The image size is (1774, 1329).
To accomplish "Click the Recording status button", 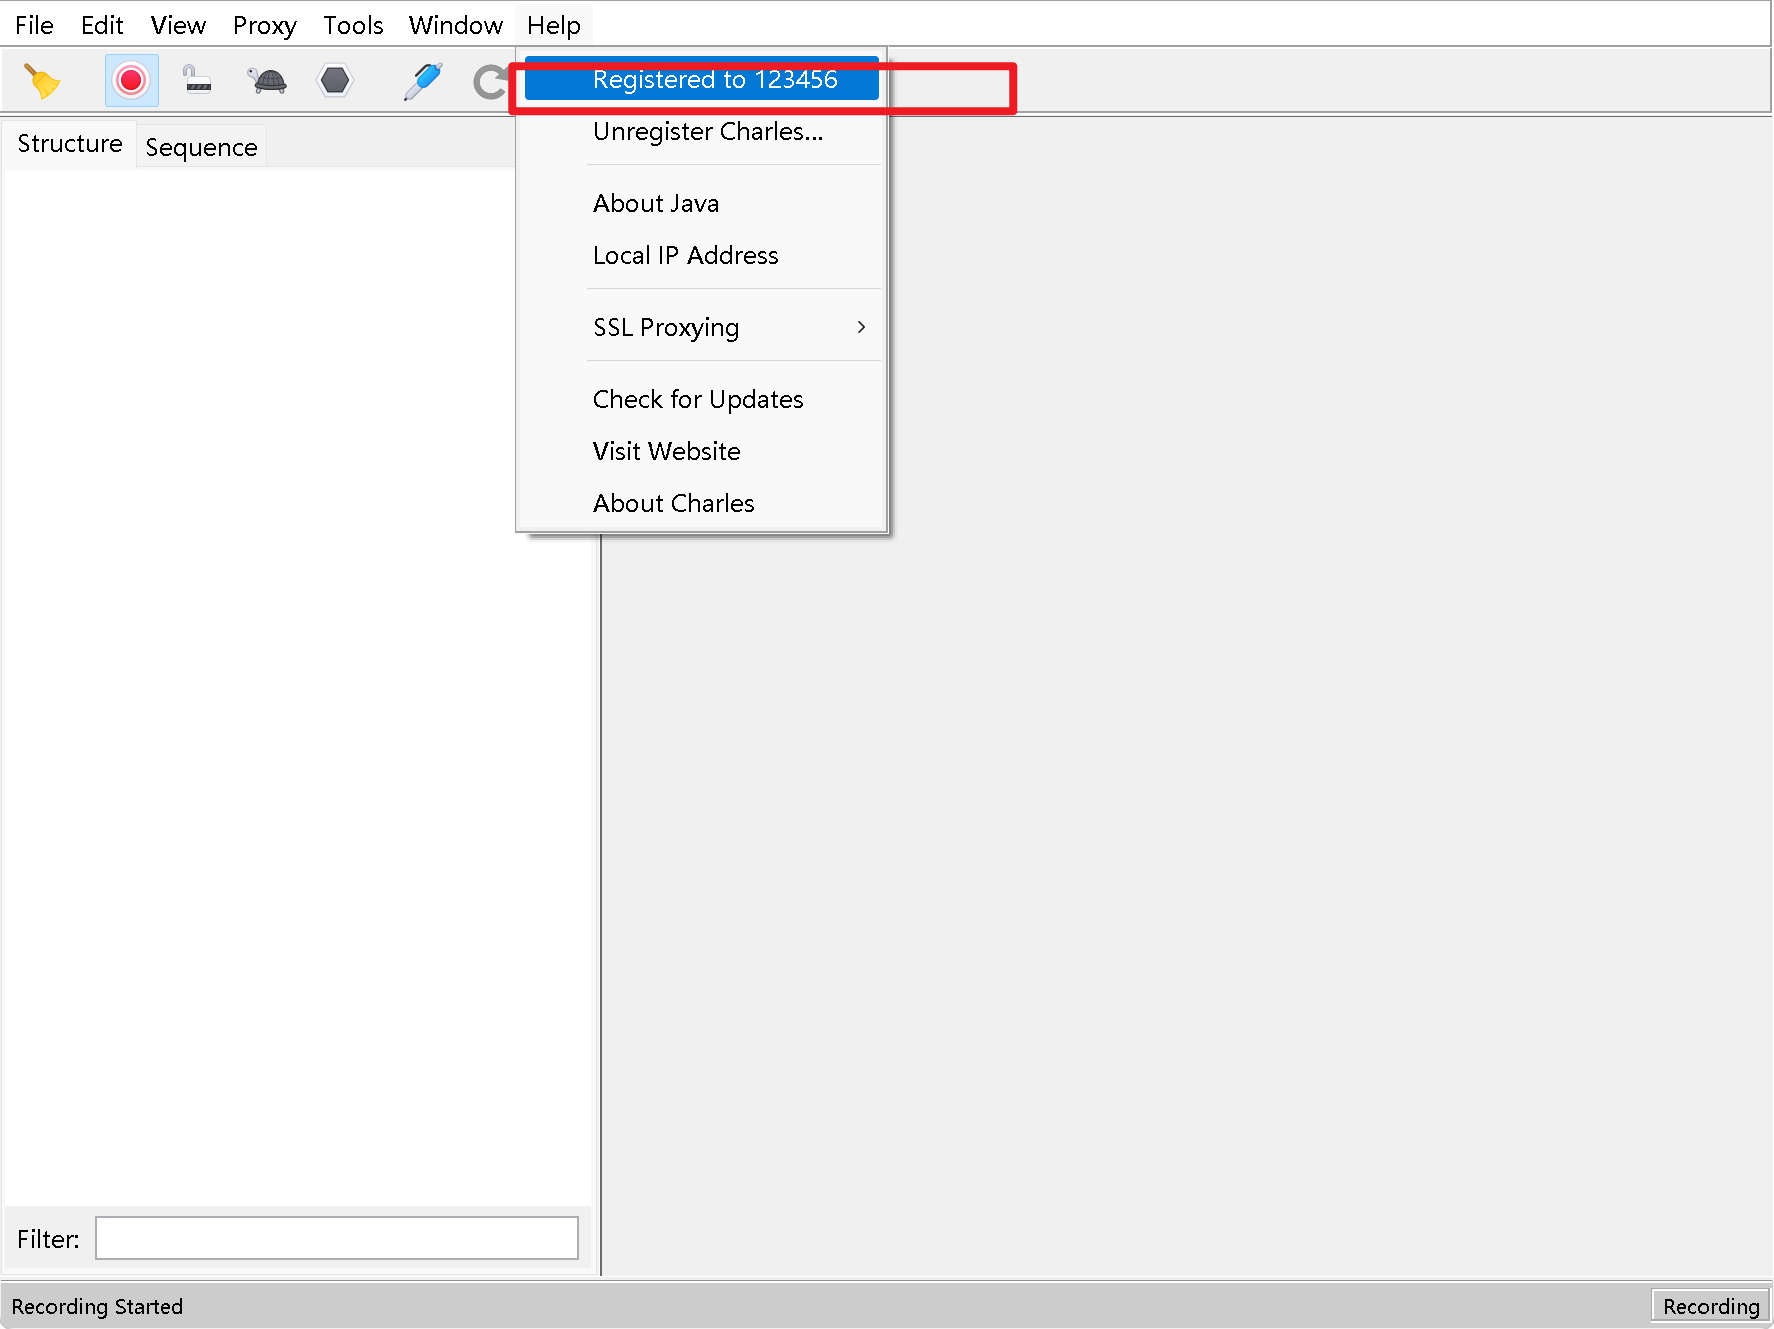I will (x=1710, y=1306).
